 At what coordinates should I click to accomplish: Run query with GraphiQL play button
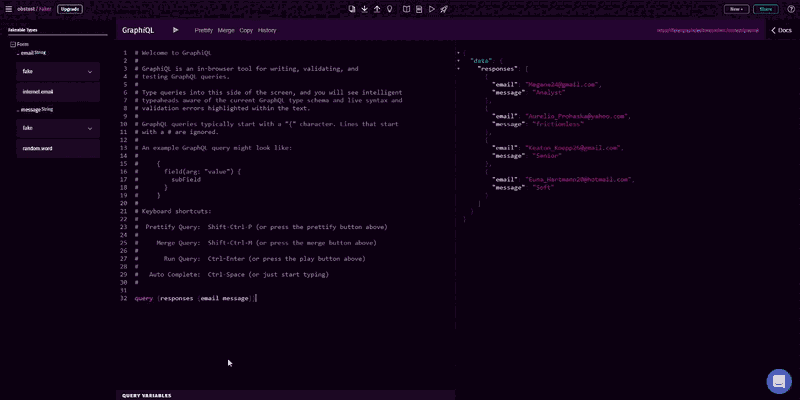tap(176, 30)
